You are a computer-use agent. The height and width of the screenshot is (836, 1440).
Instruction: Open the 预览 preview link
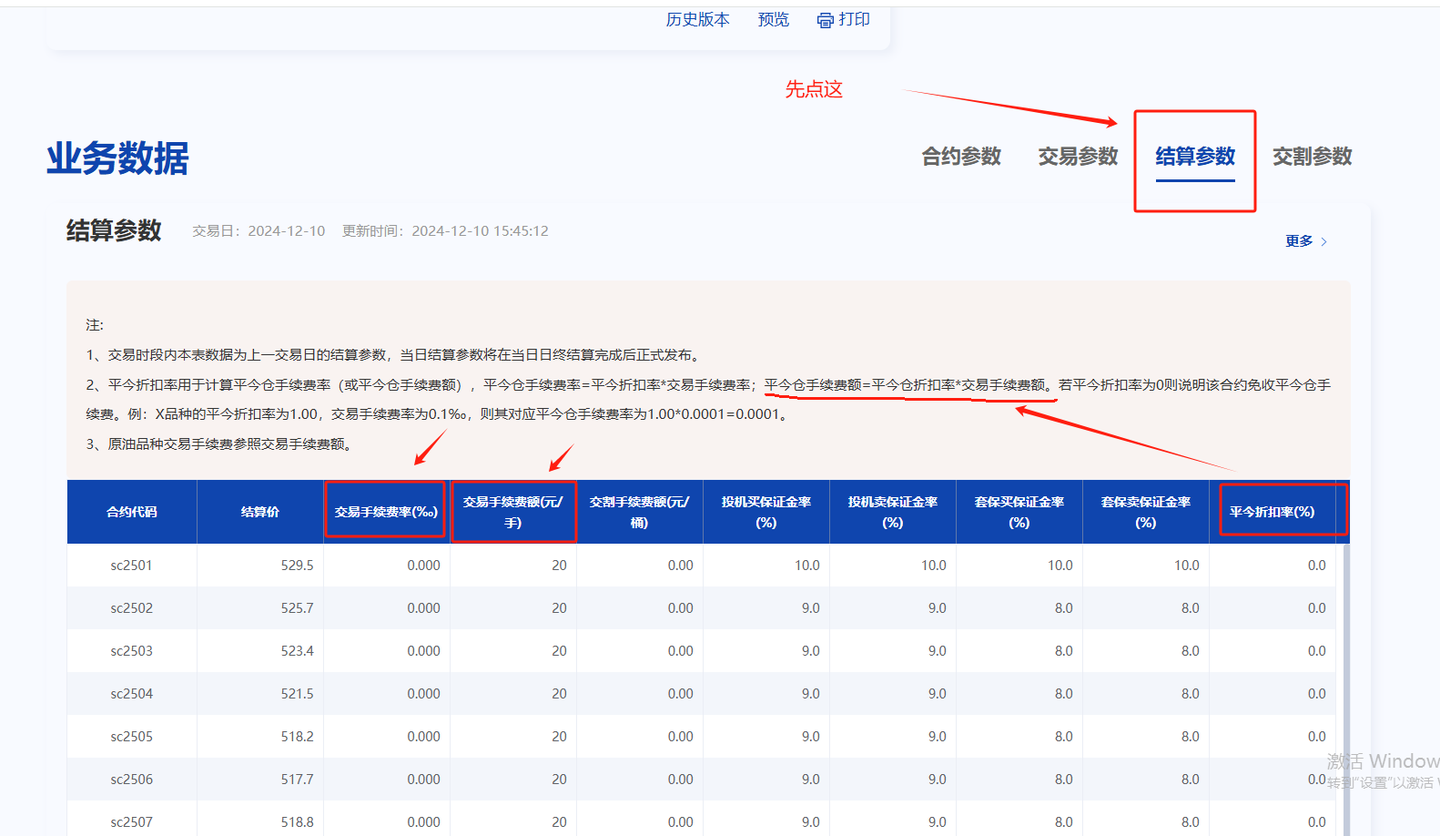772,19
